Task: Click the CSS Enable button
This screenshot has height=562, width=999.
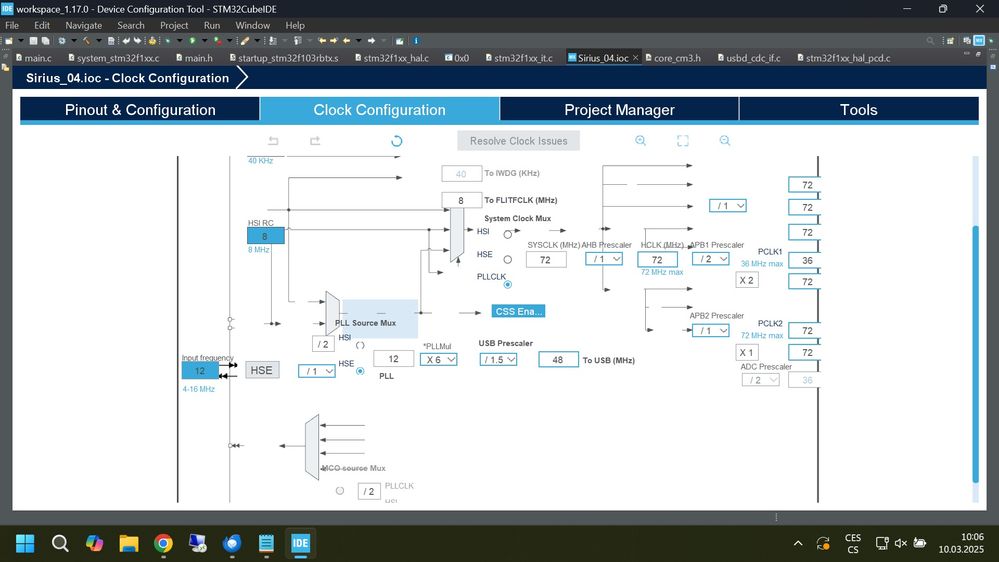Action: [519, 312]
